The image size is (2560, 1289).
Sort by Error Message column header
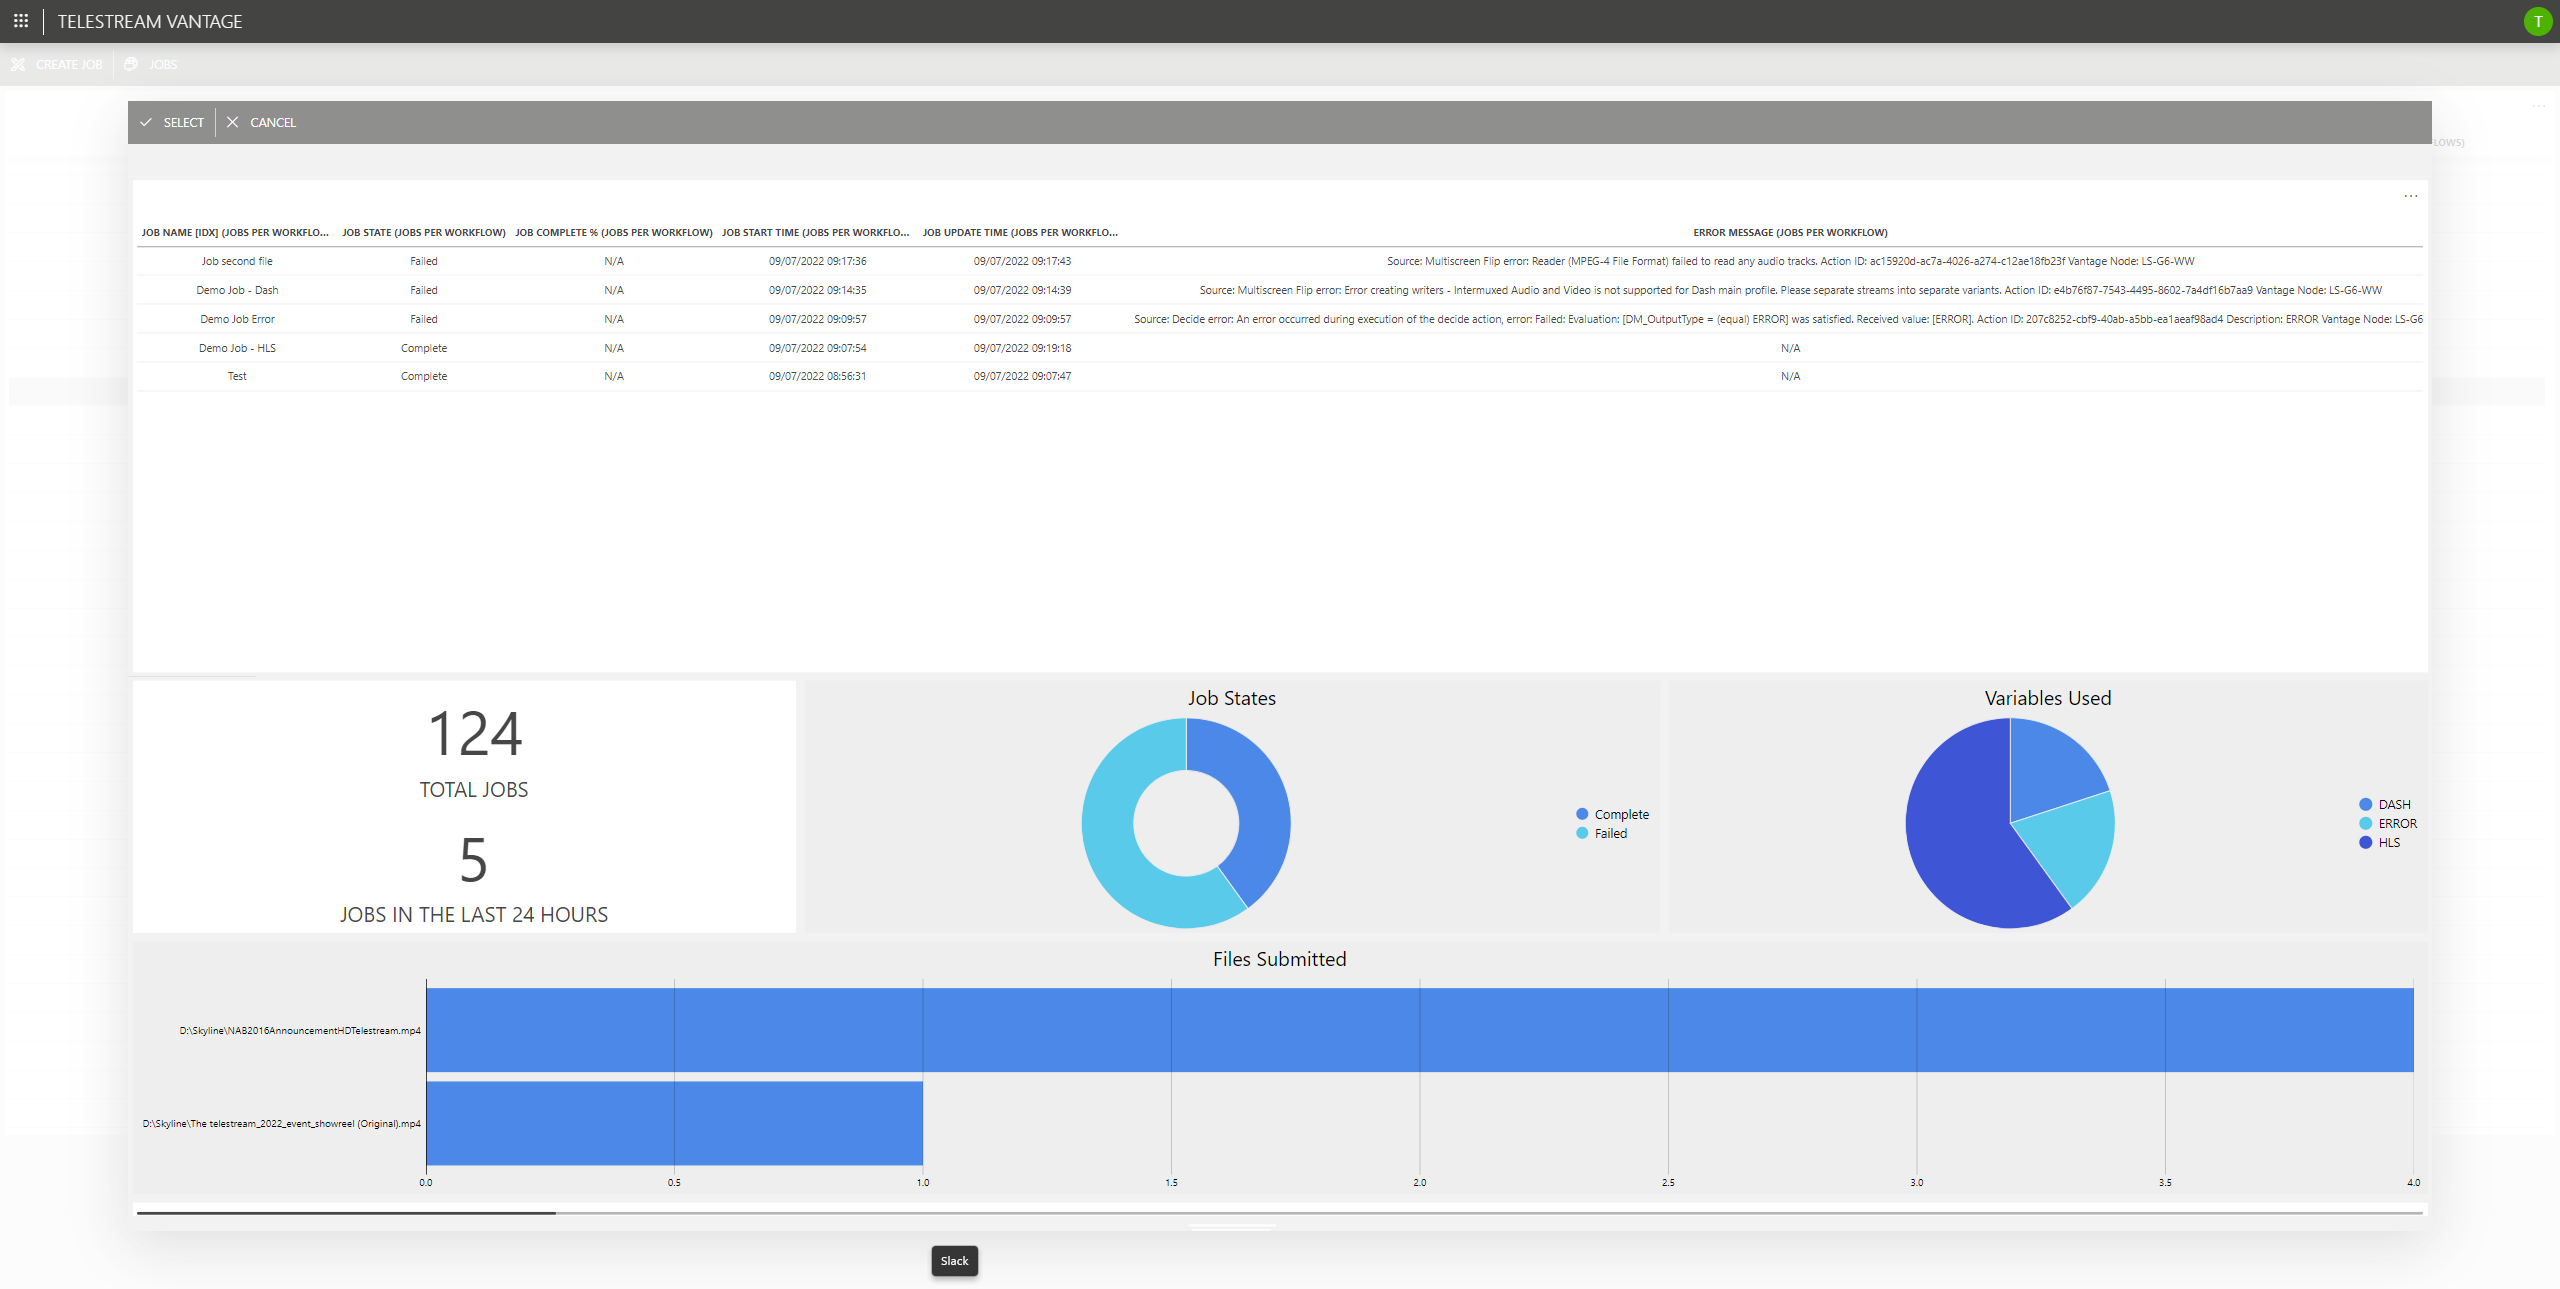[x=1790, y=233]
